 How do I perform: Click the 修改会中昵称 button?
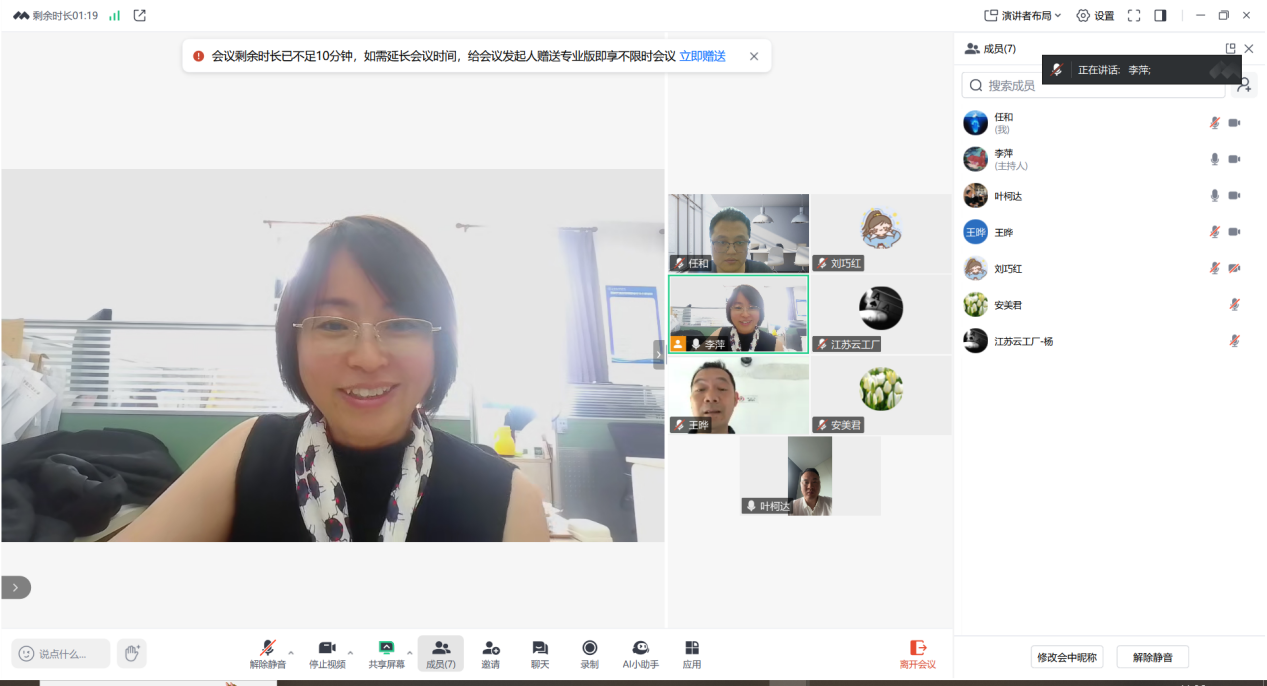coord(1067,657)
